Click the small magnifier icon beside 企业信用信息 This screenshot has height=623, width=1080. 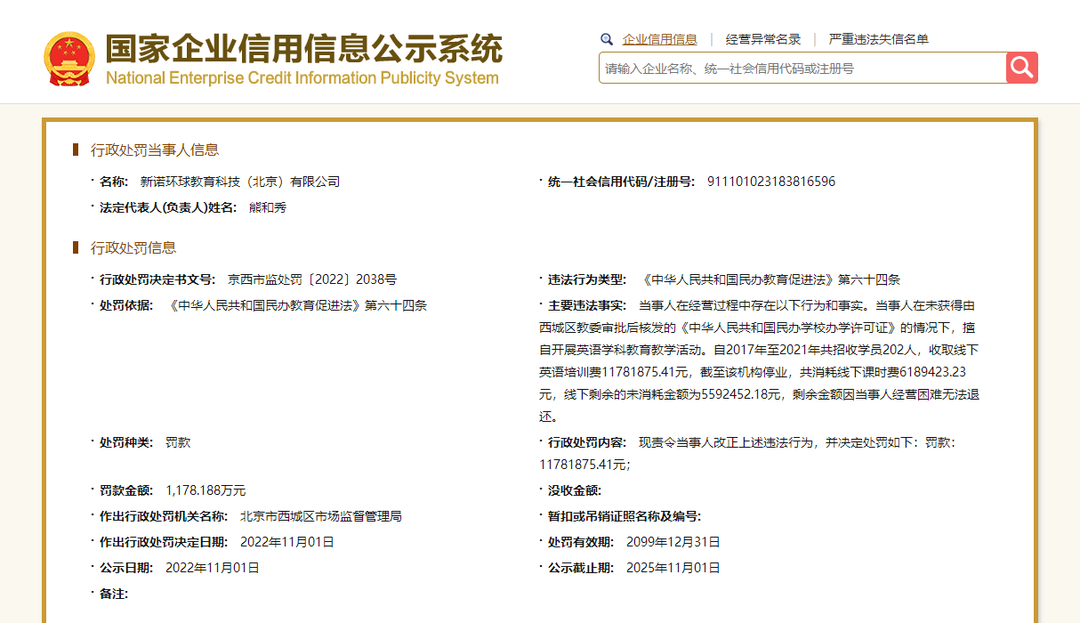click(606, 39)
